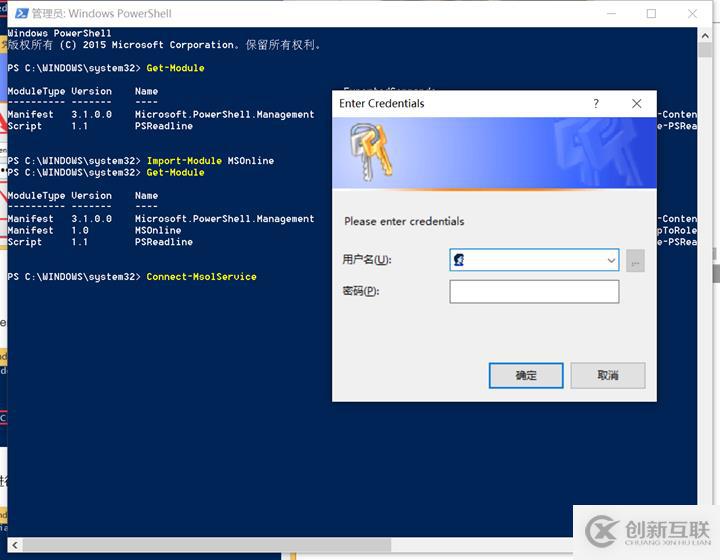720x560 pixels.
Task: Focus the username (用户名) input field
Action: [x=534, y=260]
